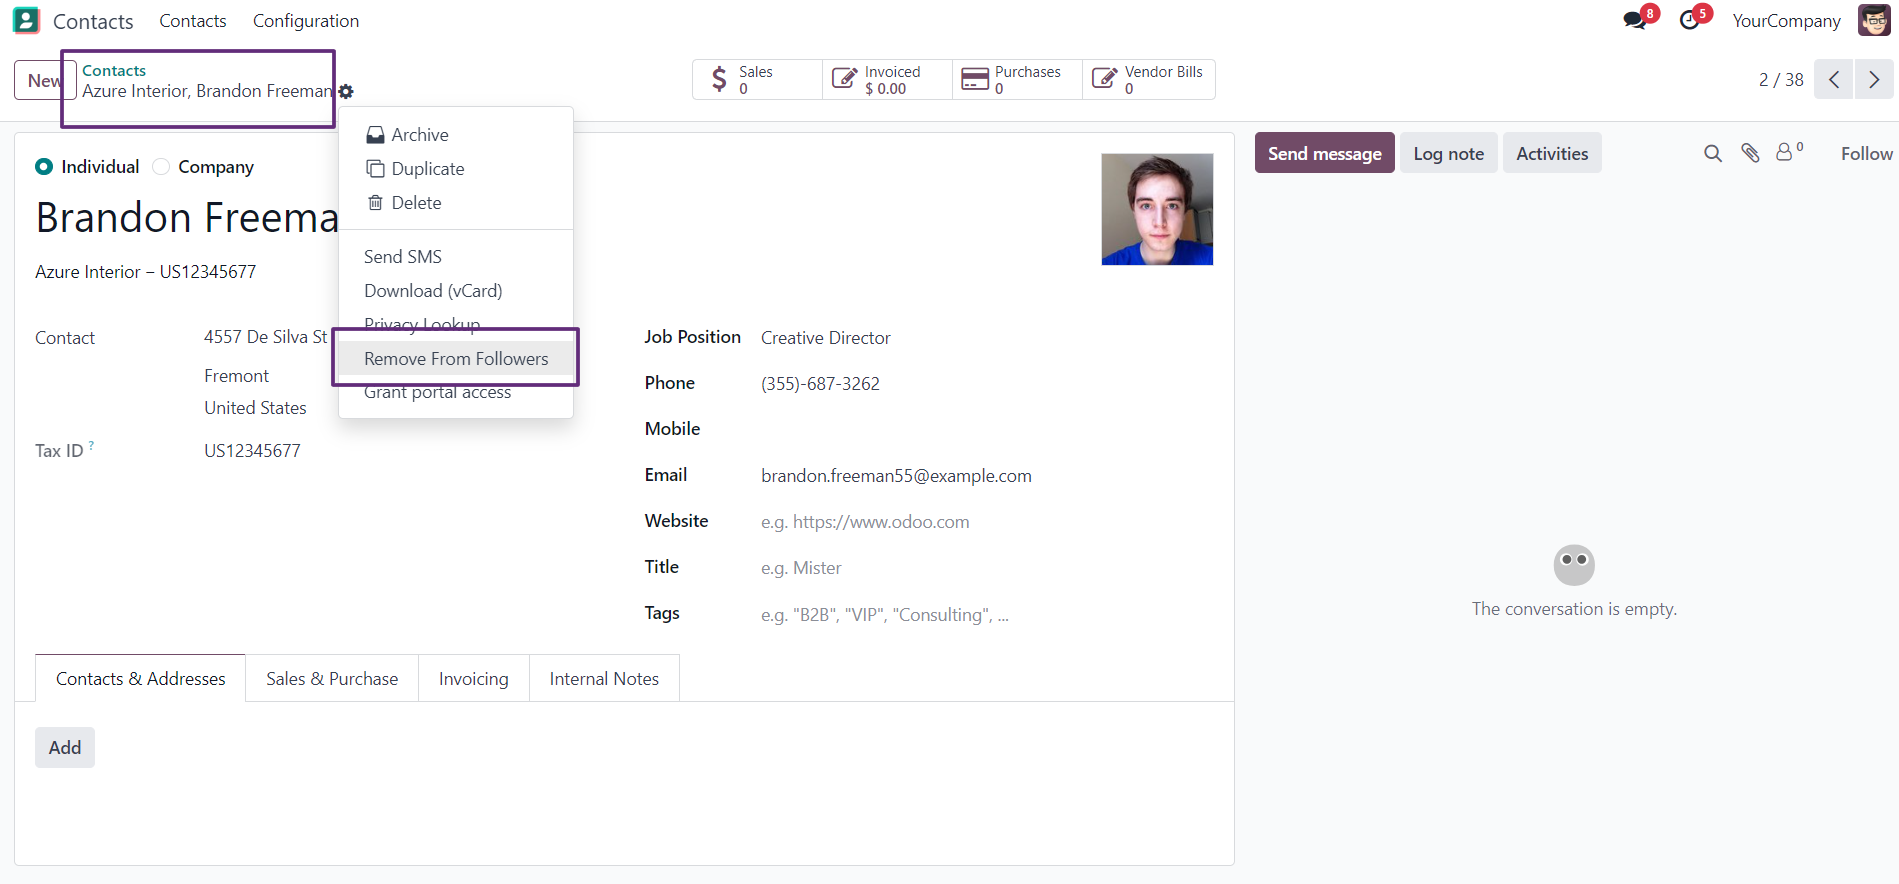Open the conversations messages icon
Image resolution: width=1899 pixels, height=884 pixels.
click(1636, 20)
